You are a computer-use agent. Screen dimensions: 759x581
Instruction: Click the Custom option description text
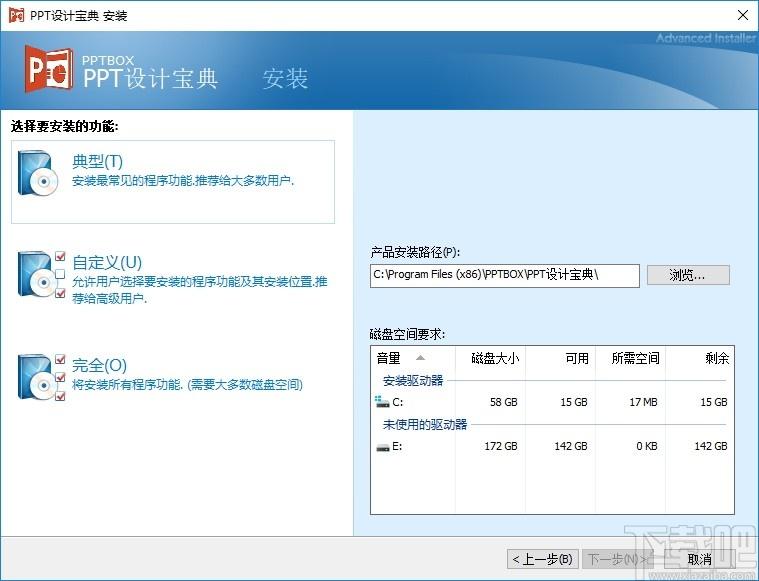click(199, 290)
